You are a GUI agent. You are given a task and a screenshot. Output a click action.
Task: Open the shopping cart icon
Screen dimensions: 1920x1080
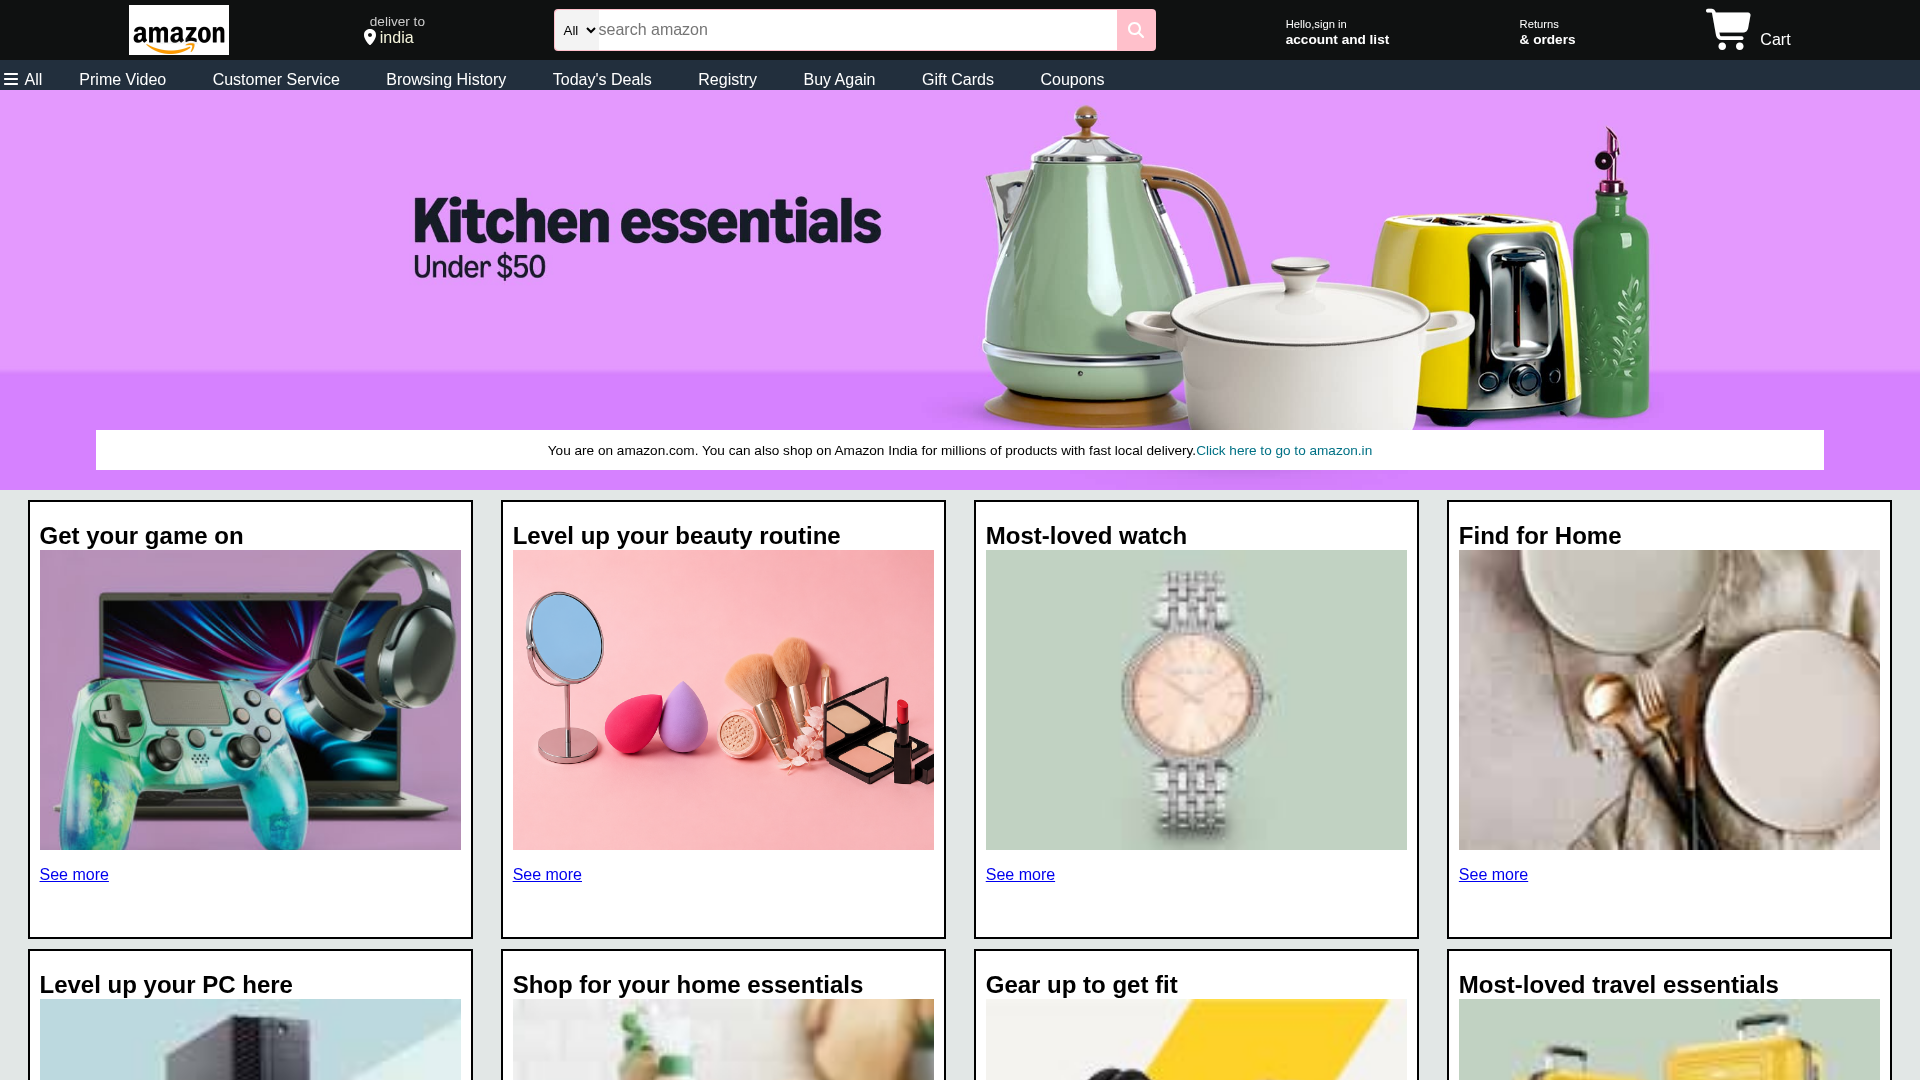[1728, 30]
